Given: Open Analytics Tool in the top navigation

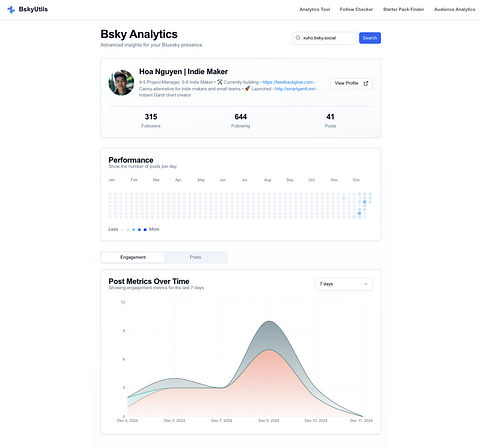Looking at the screenshot, I should click(x=315, y=9).
